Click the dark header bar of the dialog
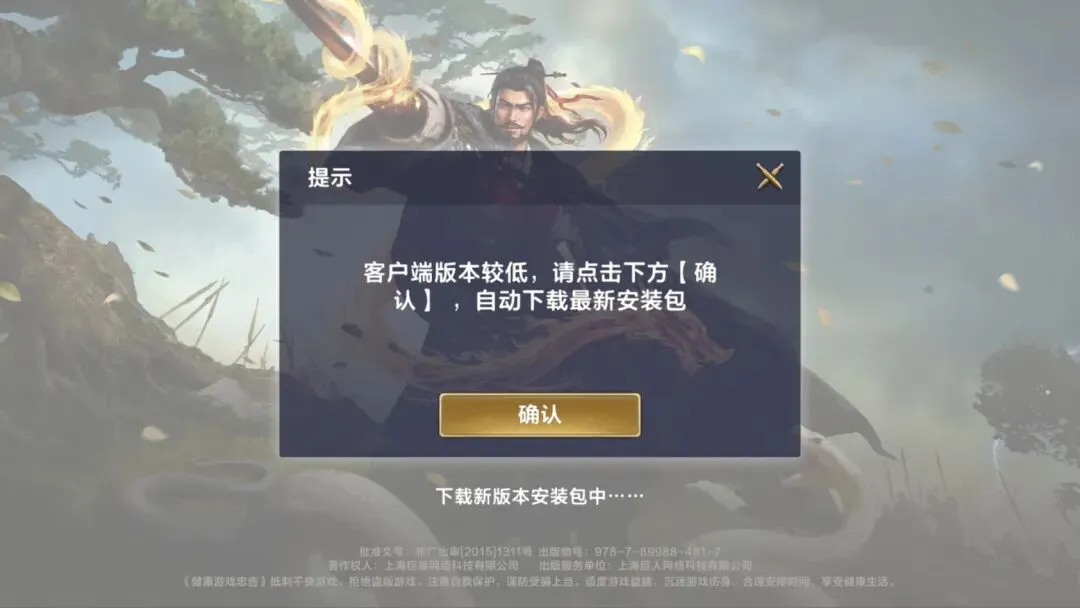This screenshot has width=1080, height=608. click(x=539, y=178)
